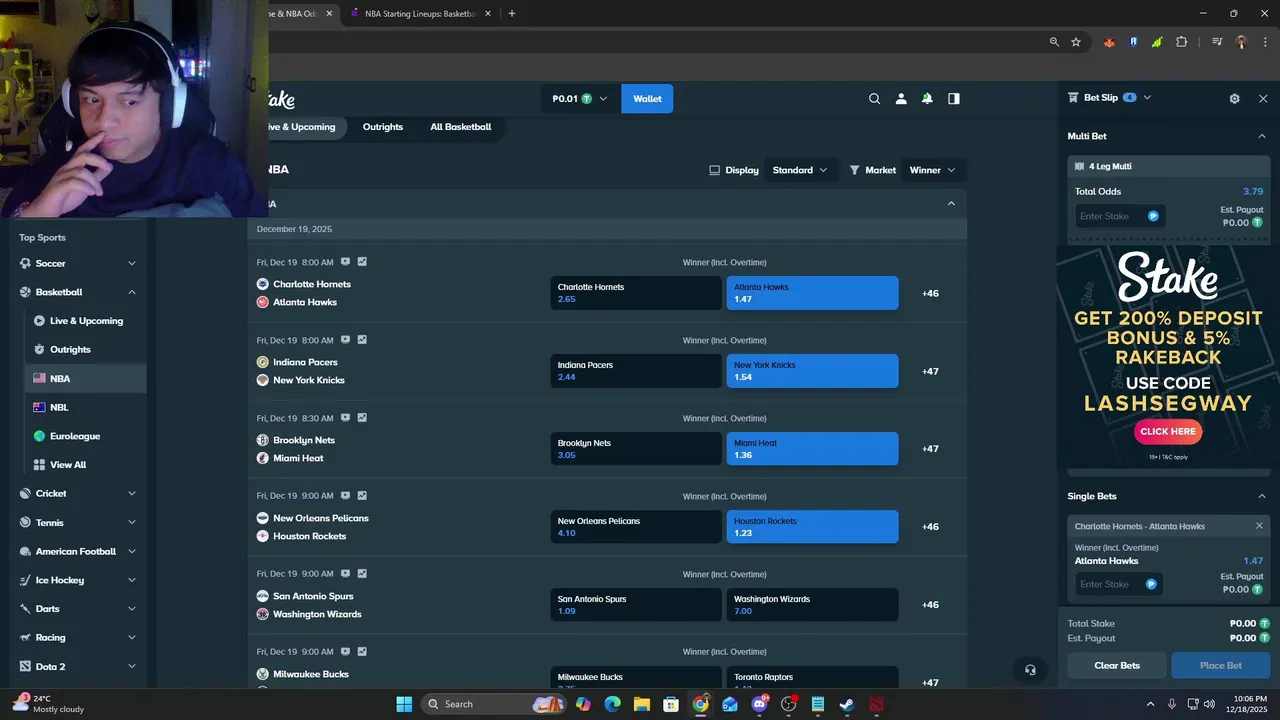Collapse the Multi Bet section
This screenshot has width=1280, height=720.
coord(1262,136)
